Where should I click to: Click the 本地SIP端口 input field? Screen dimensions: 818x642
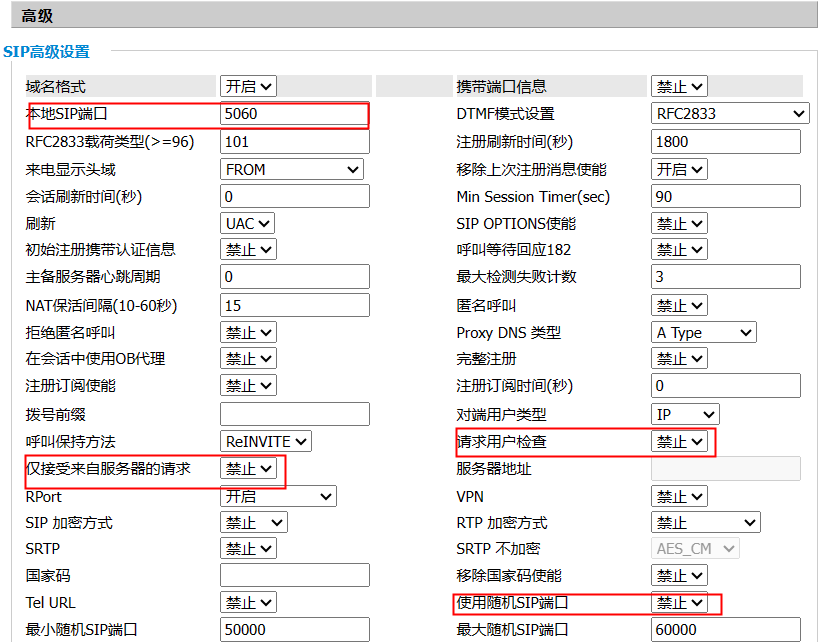(x=294, y=114)
